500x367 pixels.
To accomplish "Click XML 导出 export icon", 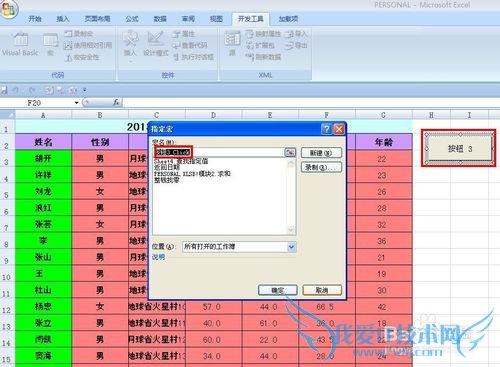I will pyautogui.click(x=296, y=45).
